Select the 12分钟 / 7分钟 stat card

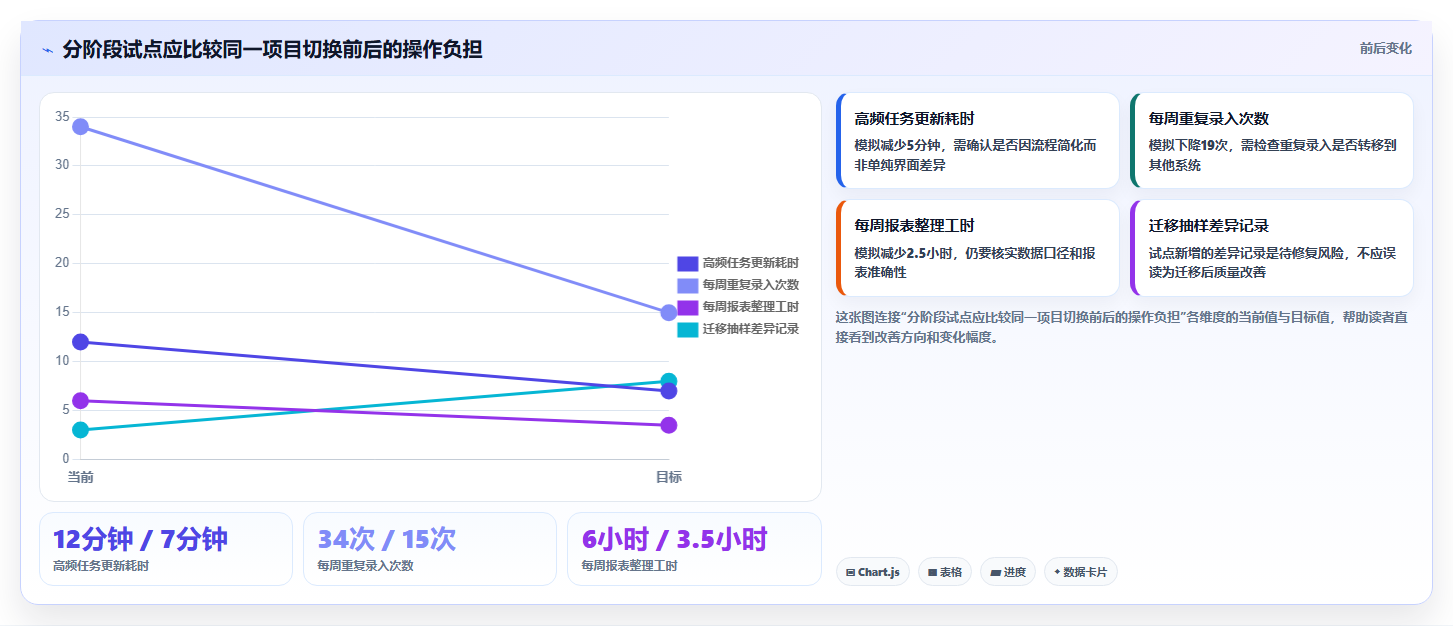click(x=166, y=549)
